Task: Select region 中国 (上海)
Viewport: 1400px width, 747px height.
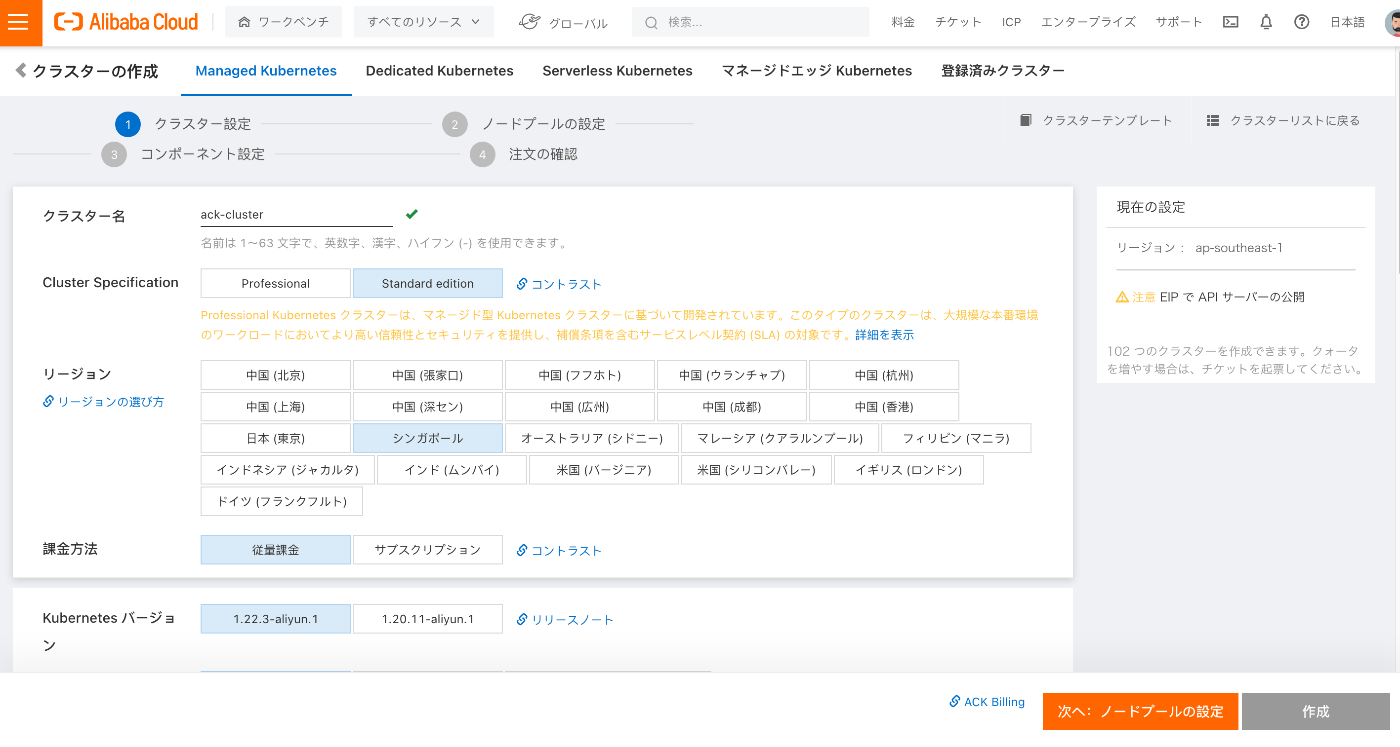Action: pyautogui.click(x=276, y=407)
